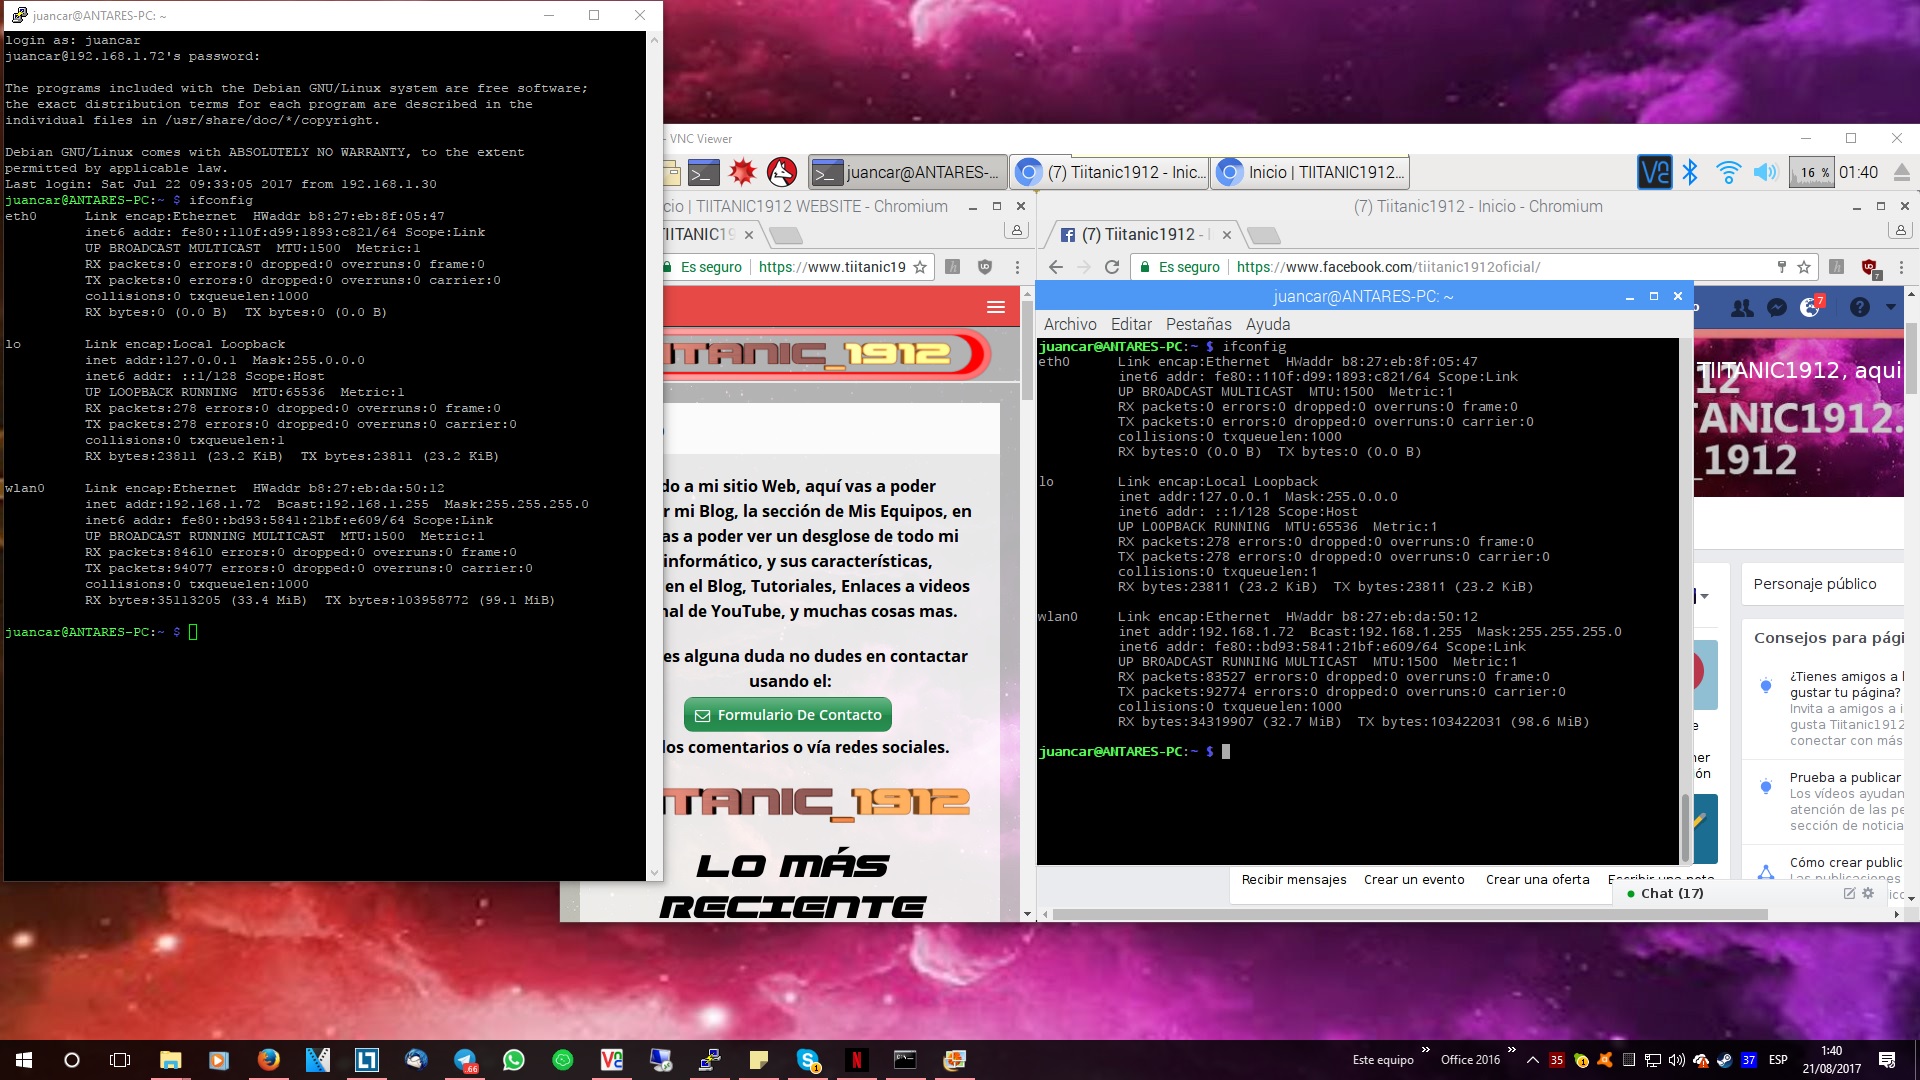Open the Editar menu in the LXTerminal window
Viewport: 1920px width, 1080px height.
click(x=1131, y=324)
